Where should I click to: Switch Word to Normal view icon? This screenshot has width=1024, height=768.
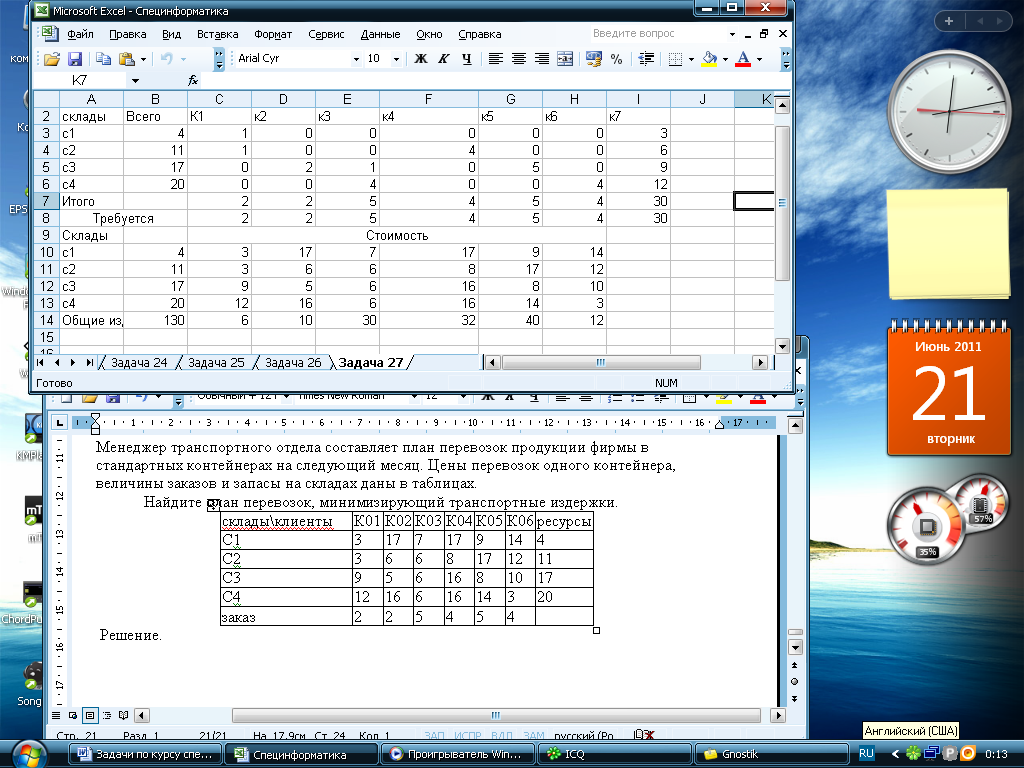coord(56,715)
